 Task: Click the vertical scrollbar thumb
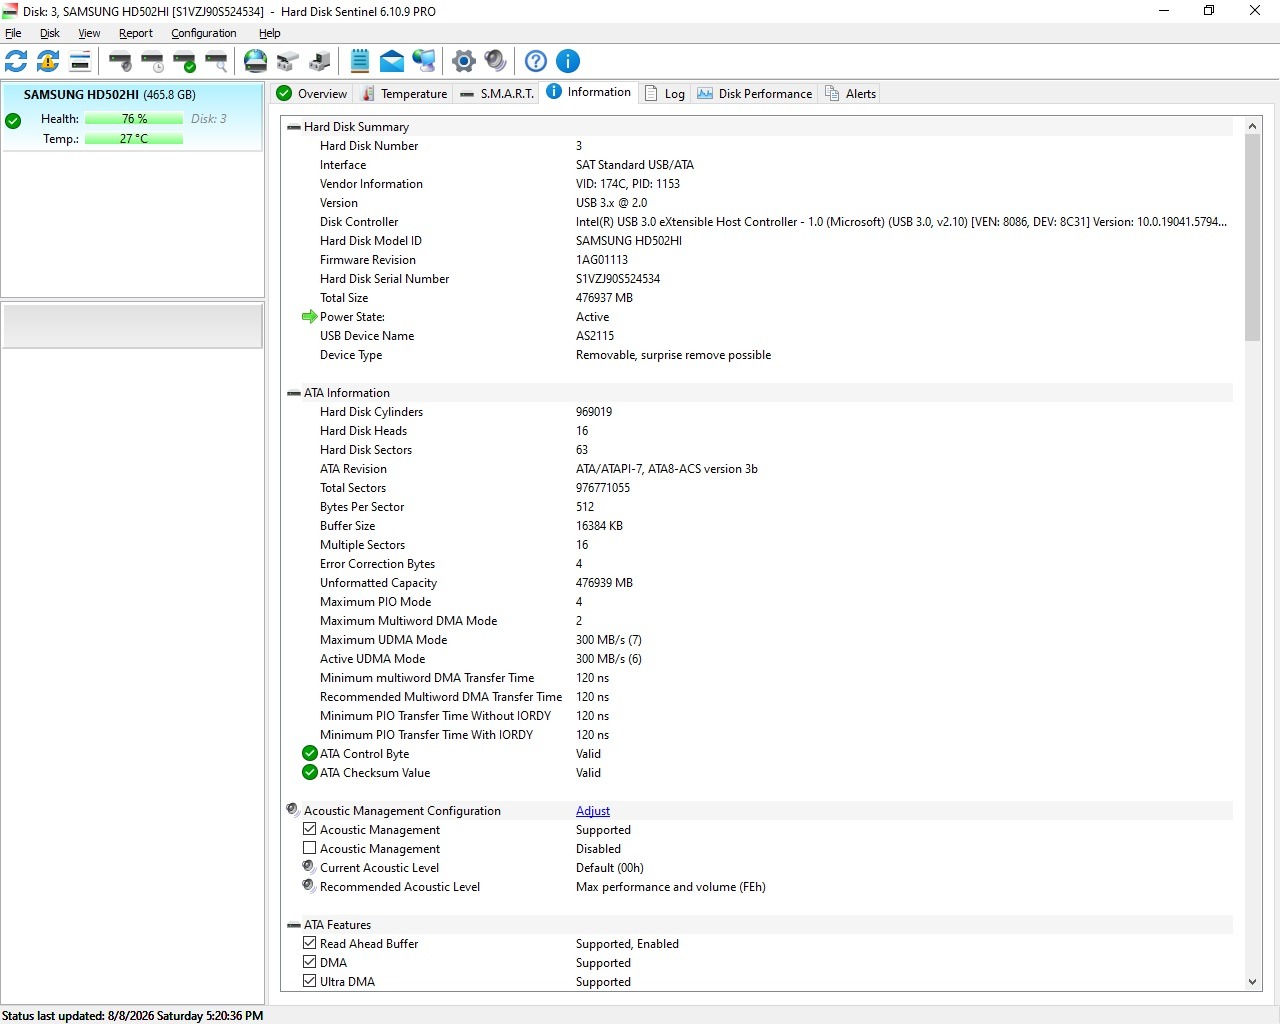coord(1252,238)
